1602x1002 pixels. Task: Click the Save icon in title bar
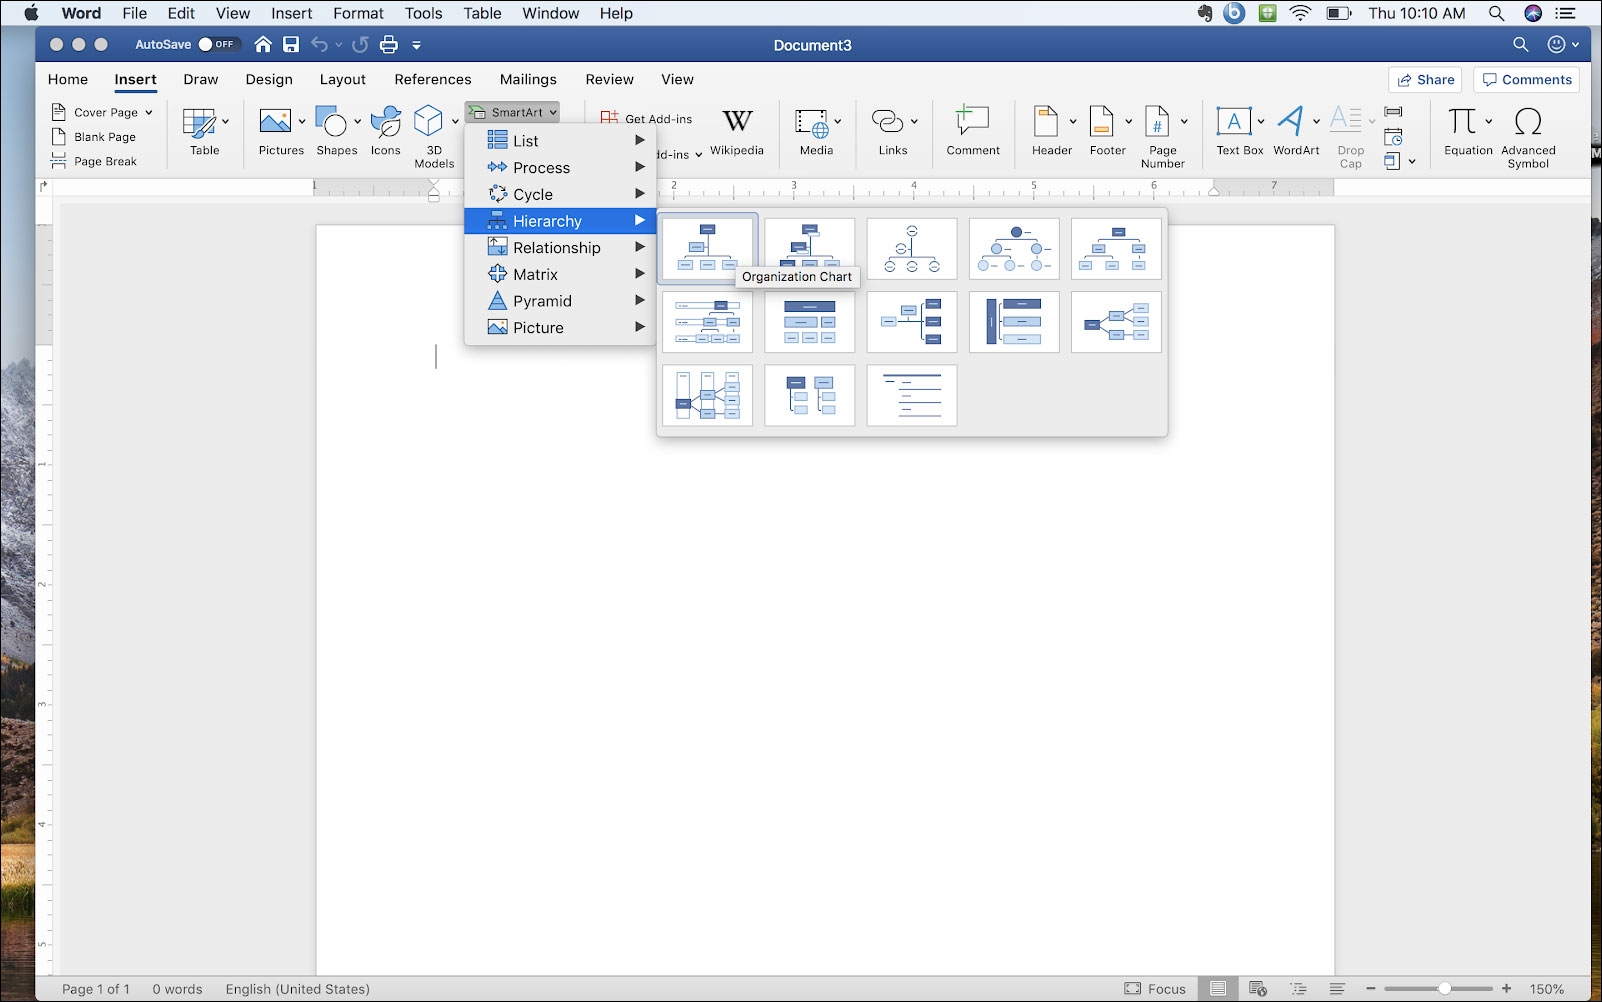tap(291, 45)
